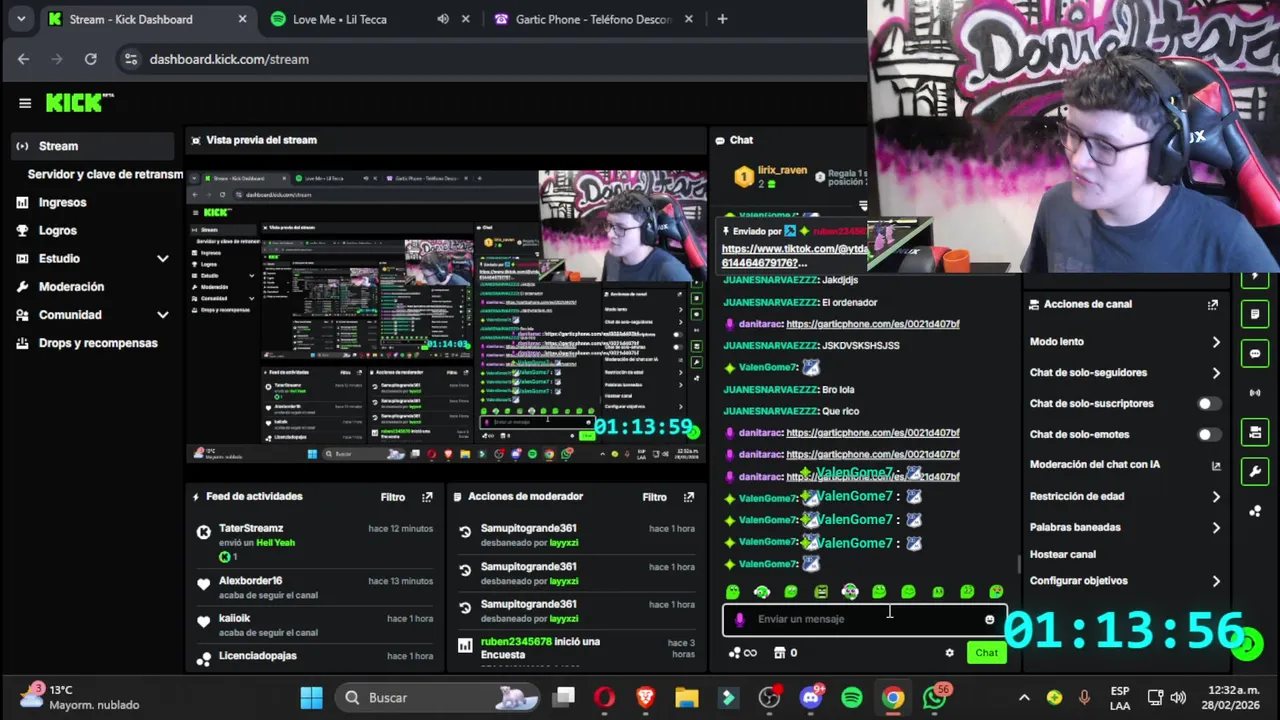Pop out the Feed de actividades panel

(427, 497)
